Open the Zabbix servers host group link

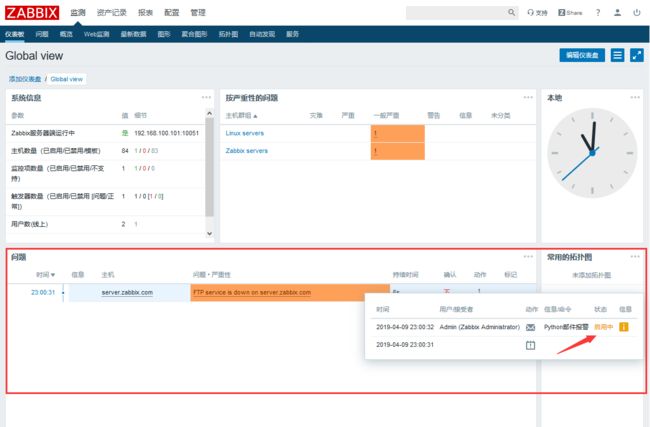point(247,150)
